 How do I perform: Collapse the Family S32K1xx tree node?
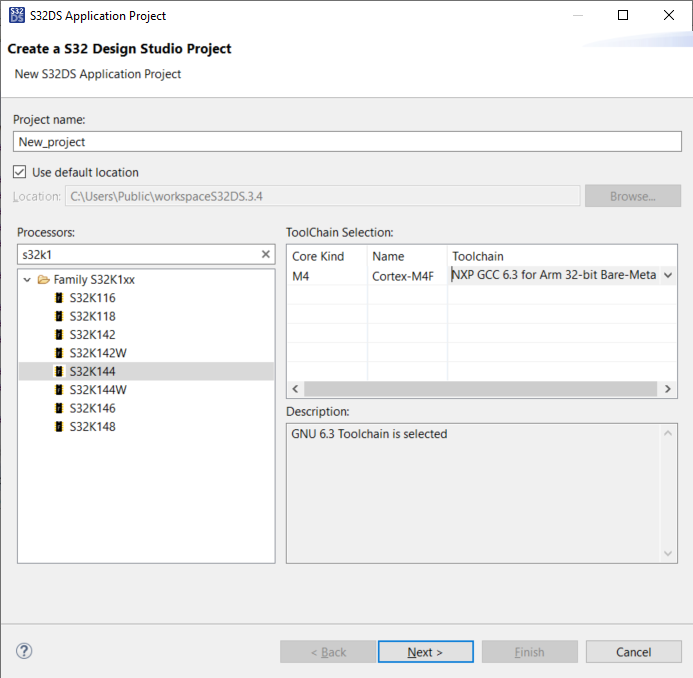pyautogui.click(x=28, y=280)
